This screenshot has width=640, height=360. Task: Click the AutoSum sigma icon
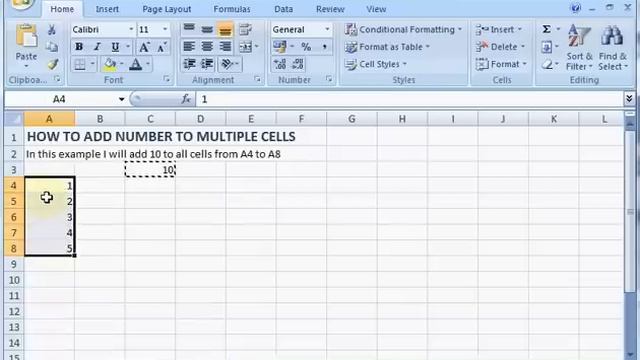click(547, 29)
